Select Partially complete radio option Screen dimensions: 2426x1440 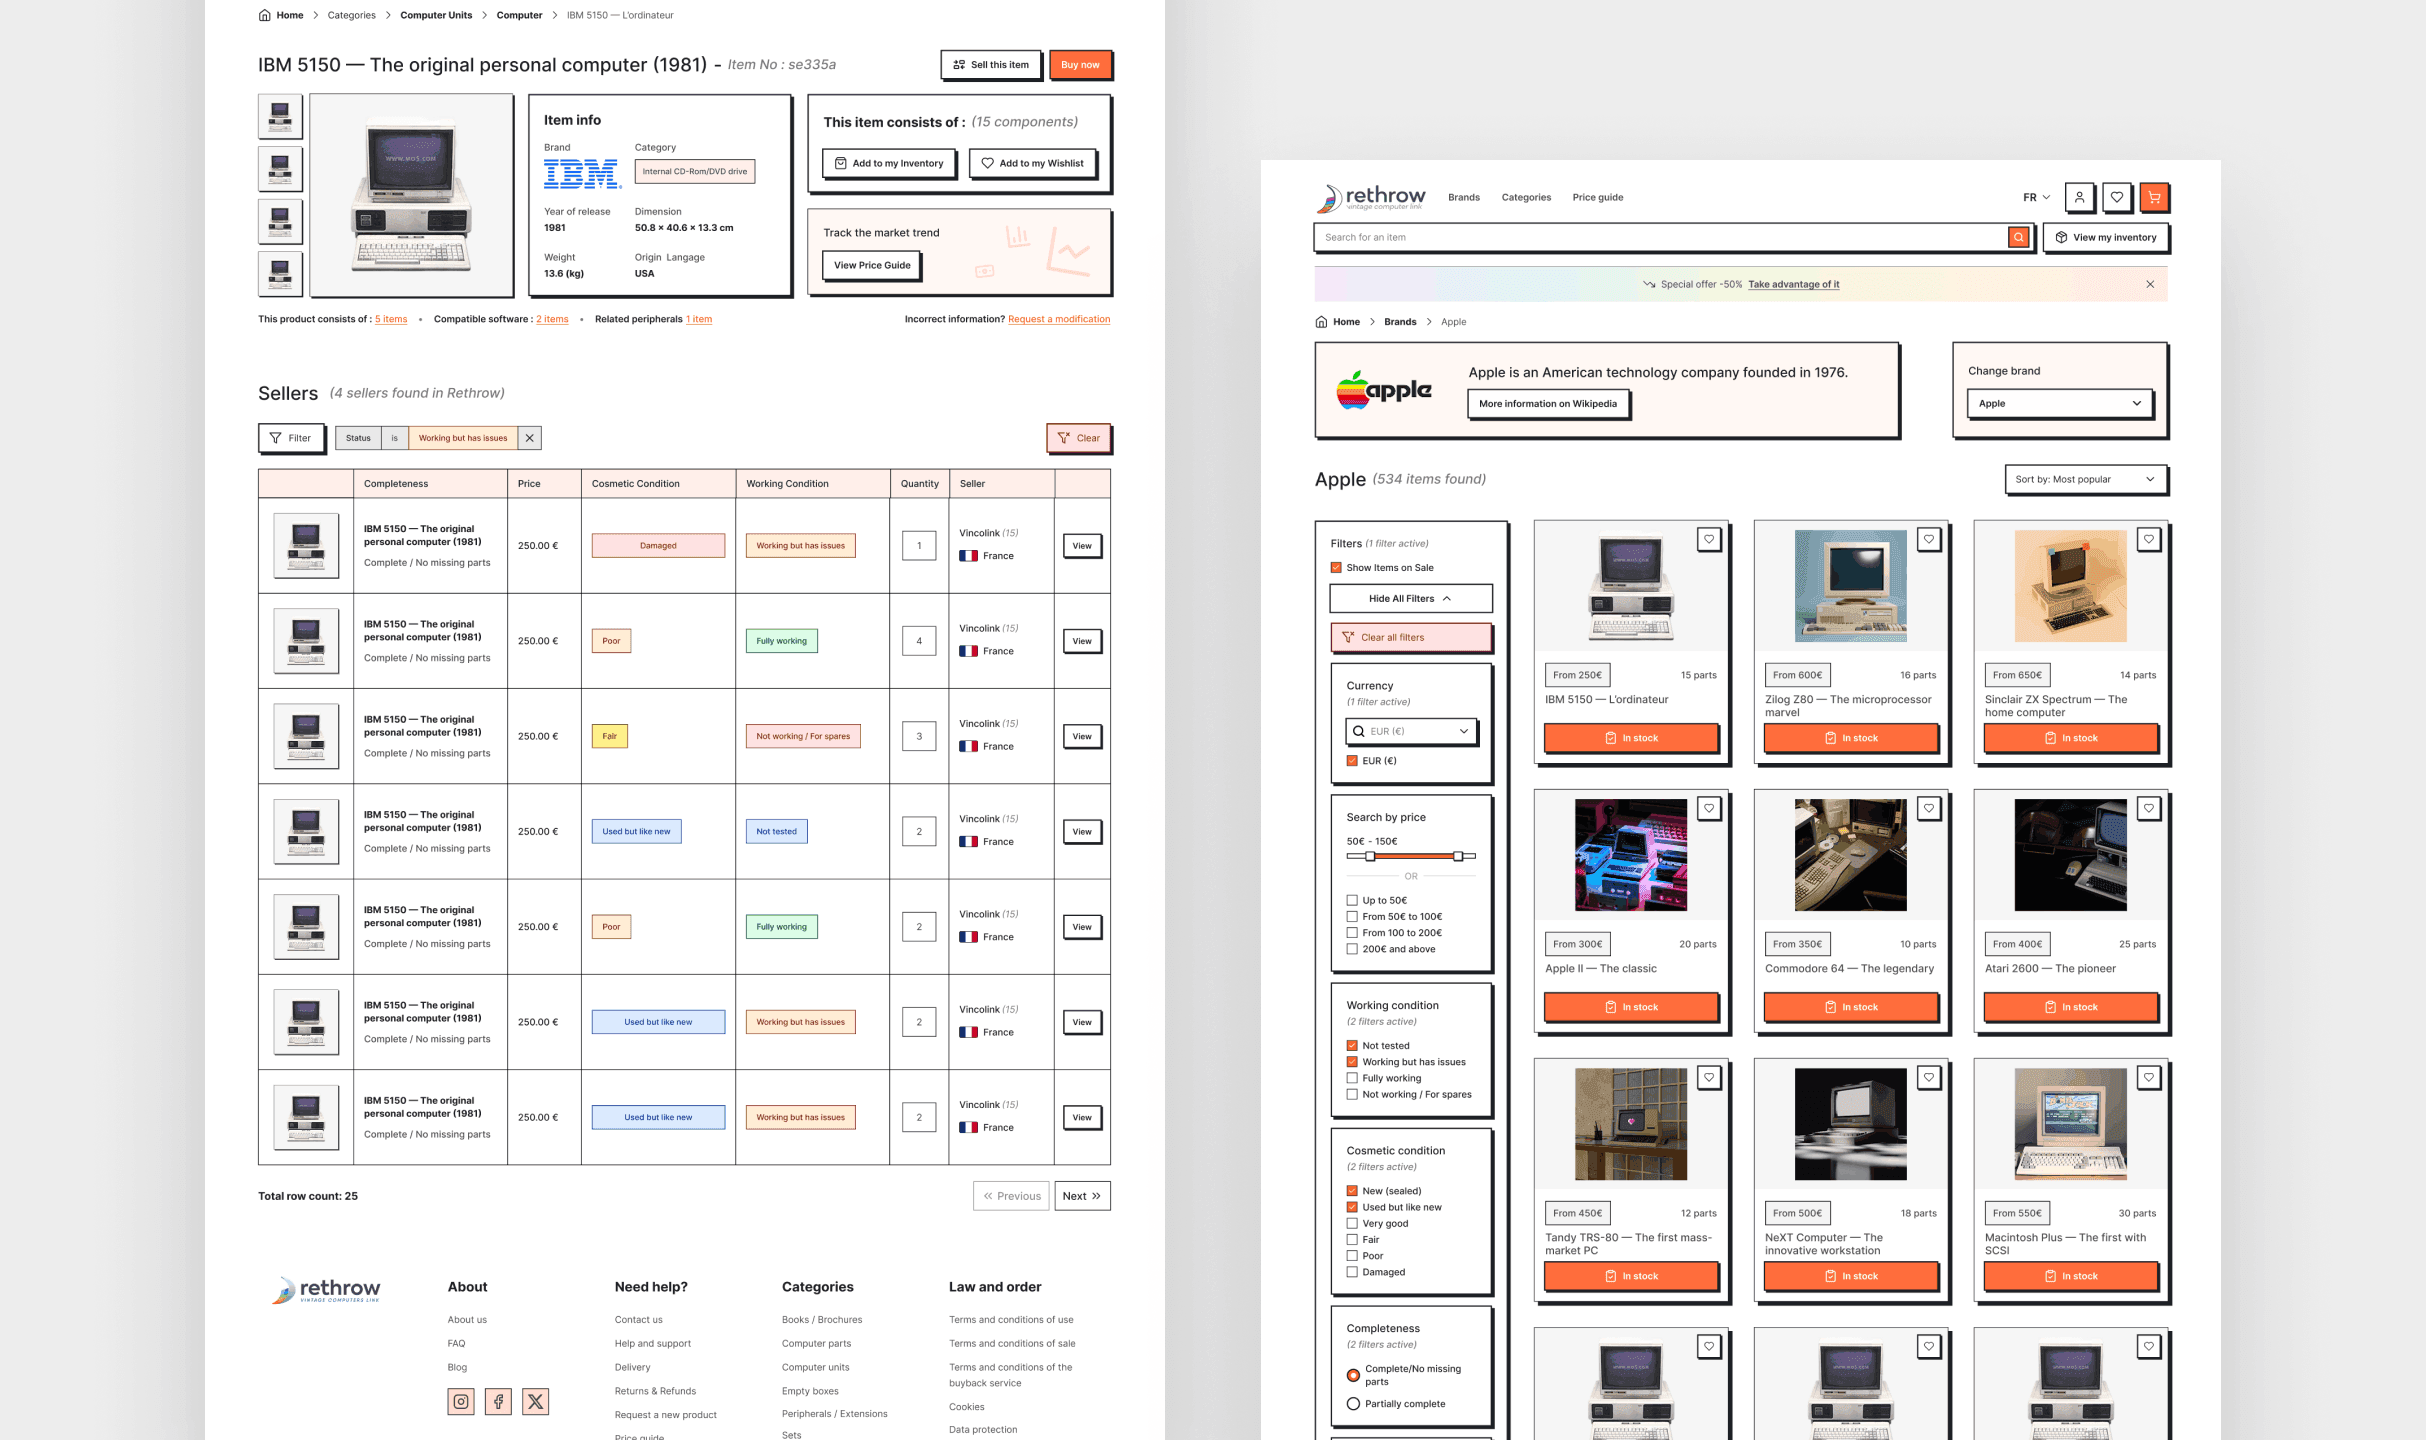coord(1353,1403)
